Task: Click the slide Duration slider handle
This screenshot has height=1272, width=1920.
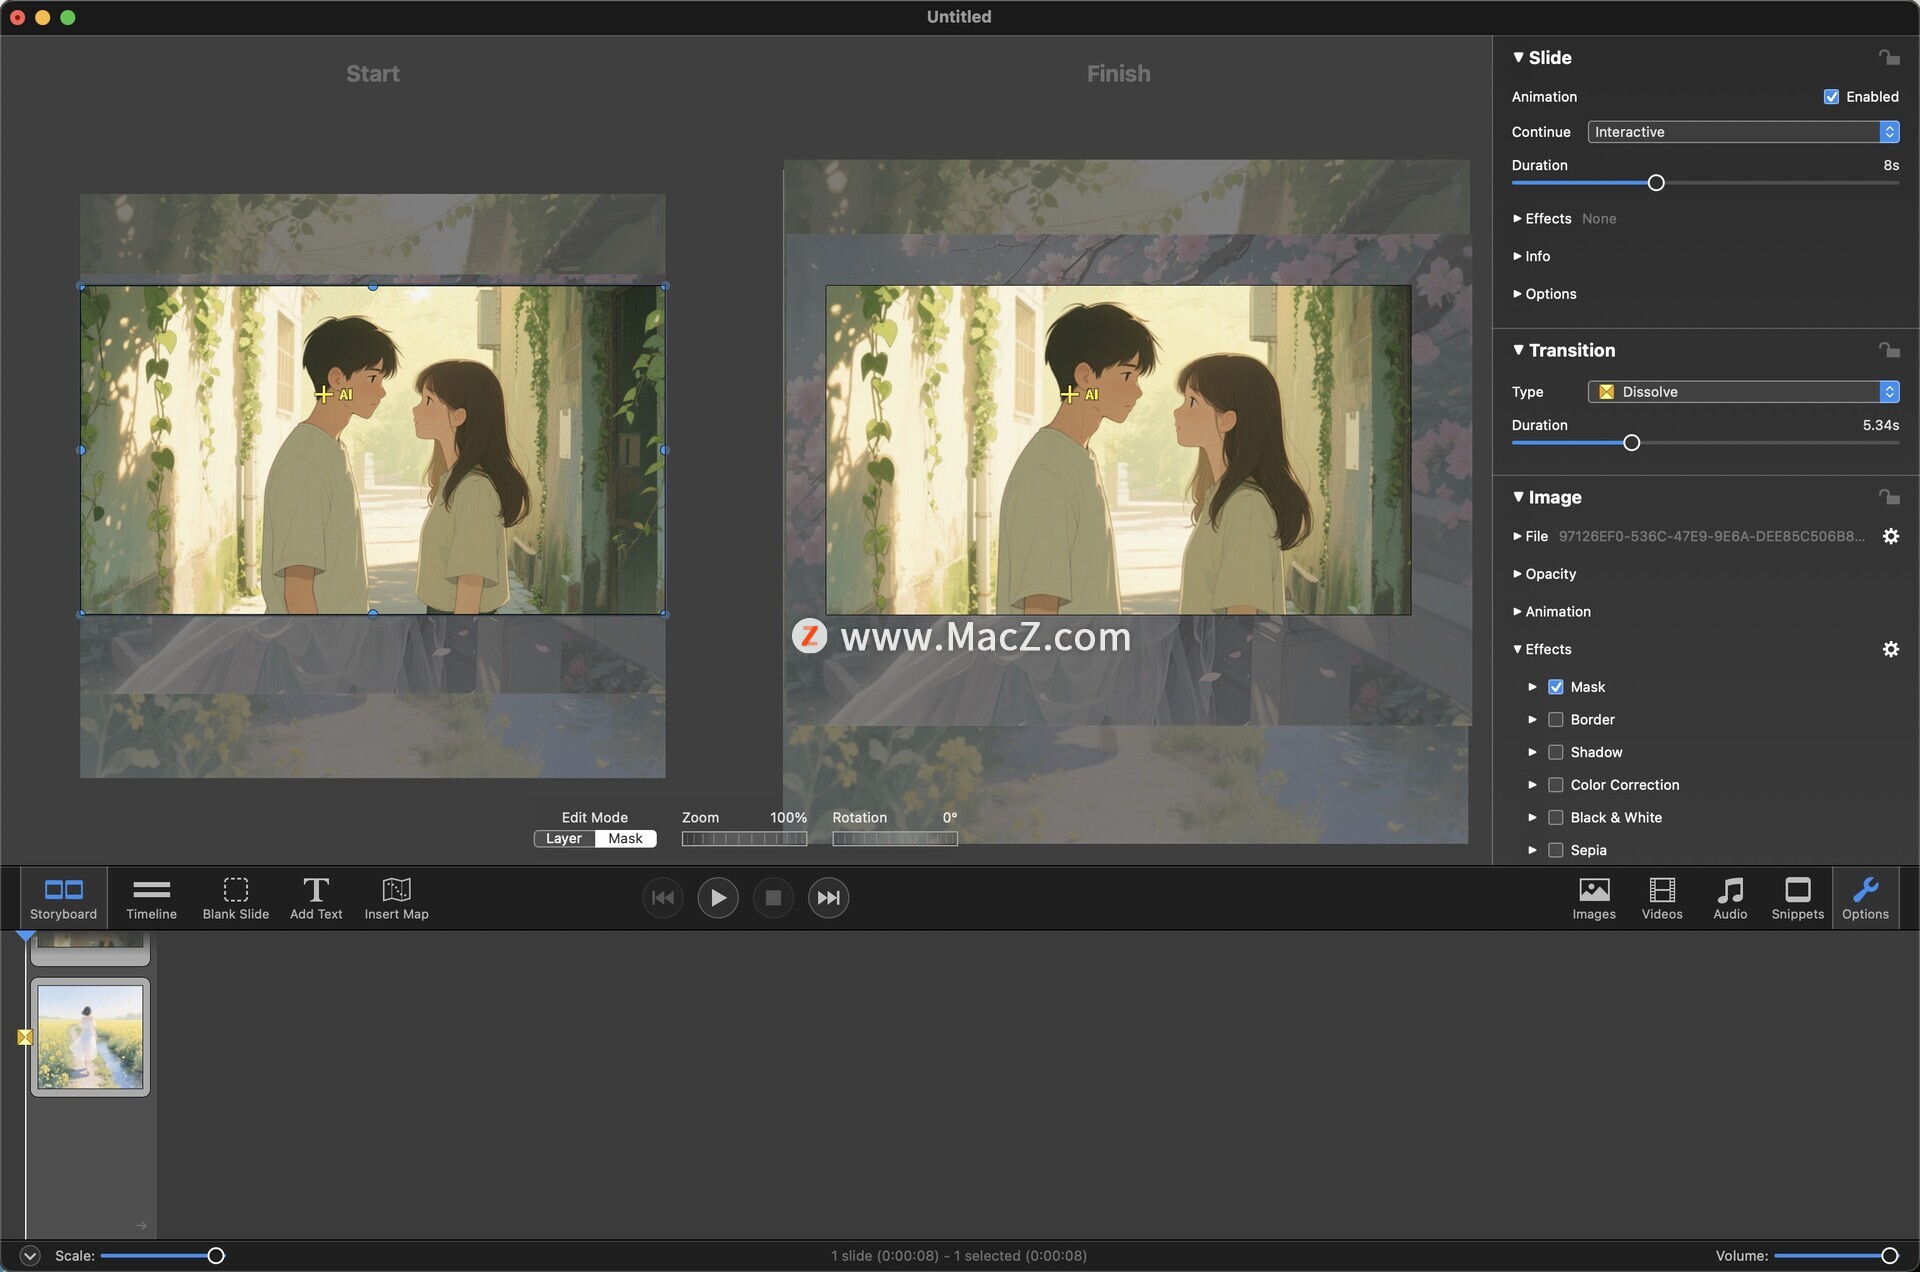Action: [1656, 183]
